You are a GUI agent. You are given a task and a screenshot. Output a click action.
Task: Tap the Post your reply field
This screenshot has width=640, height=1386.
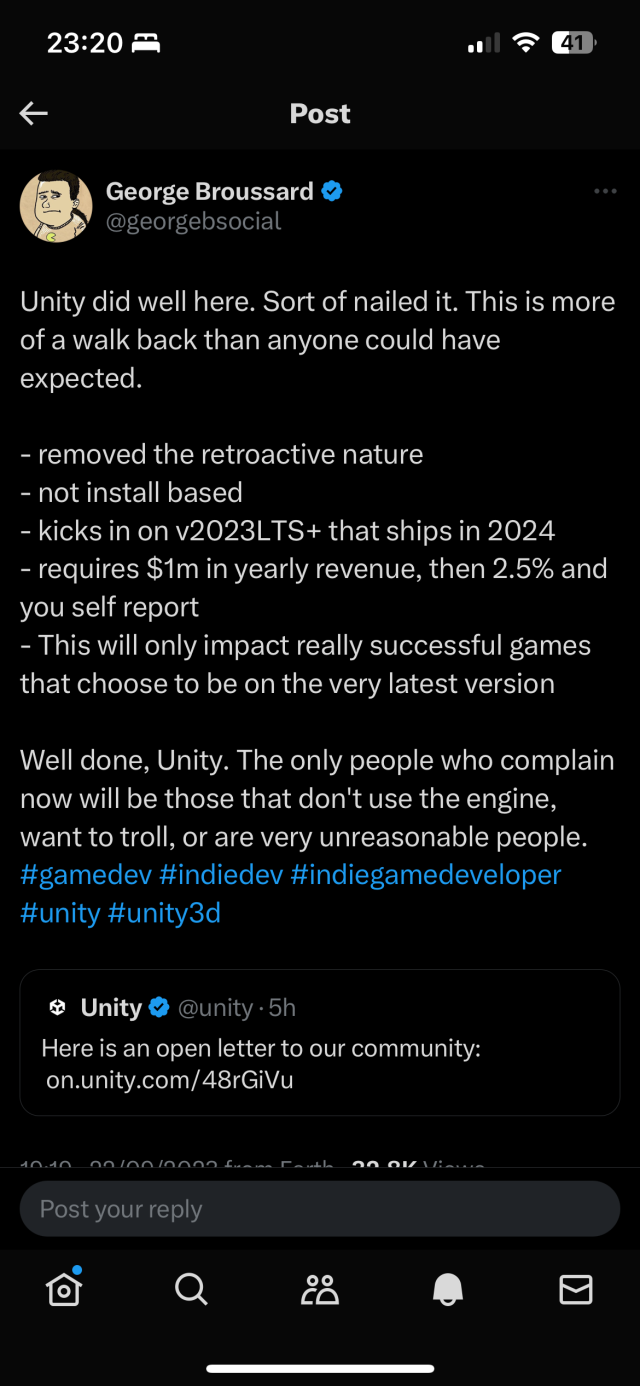click(320, 1209)
